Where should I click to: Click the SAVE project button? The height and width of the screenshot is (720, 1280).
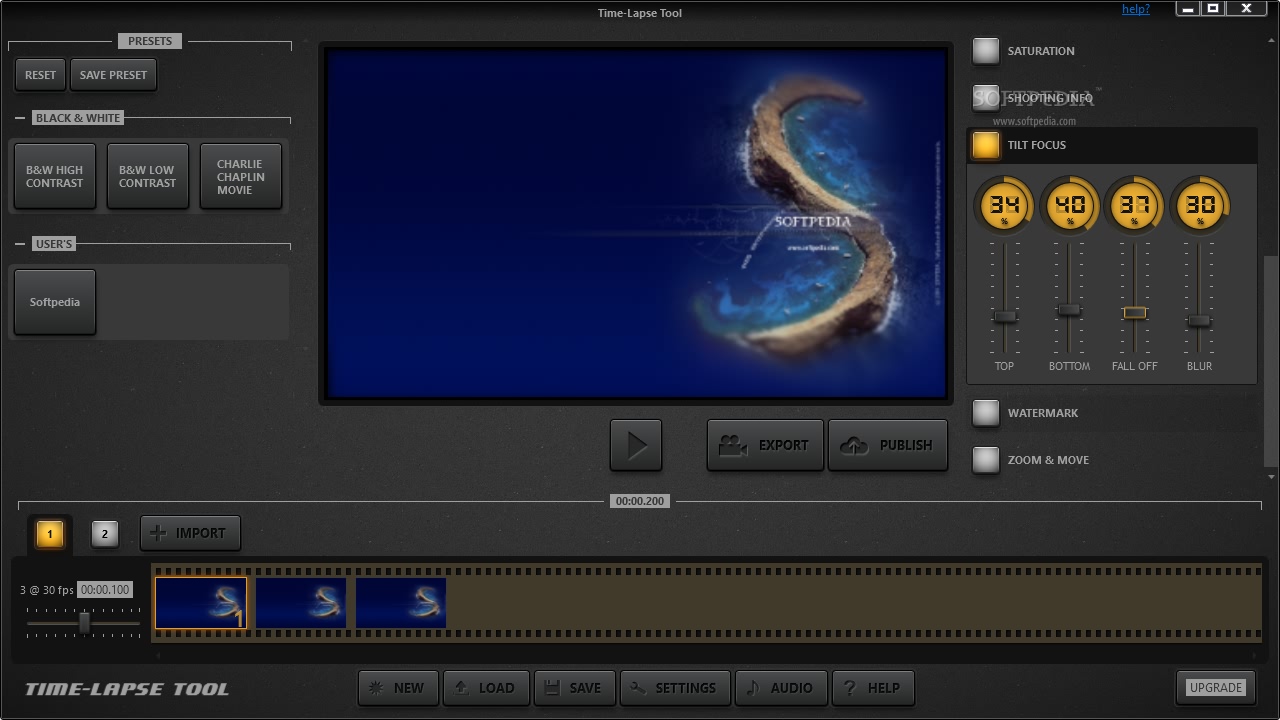click(574, 688)
